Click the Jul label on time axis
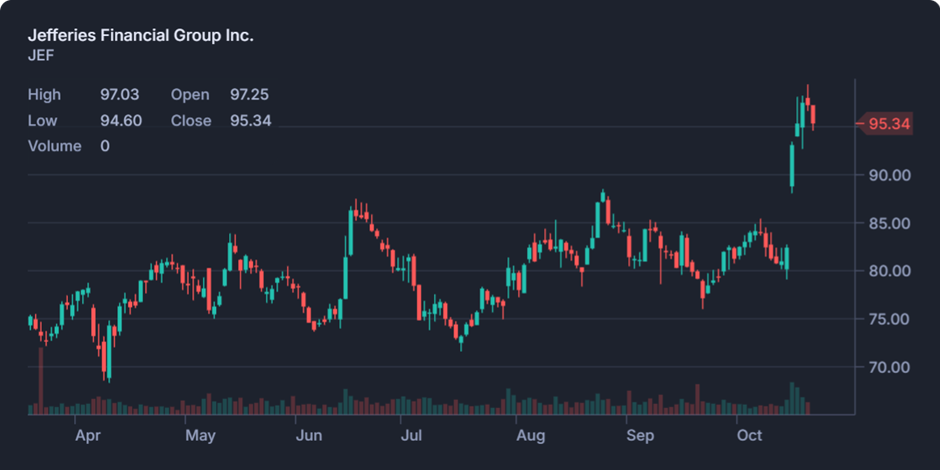 (x=412, y=435)
